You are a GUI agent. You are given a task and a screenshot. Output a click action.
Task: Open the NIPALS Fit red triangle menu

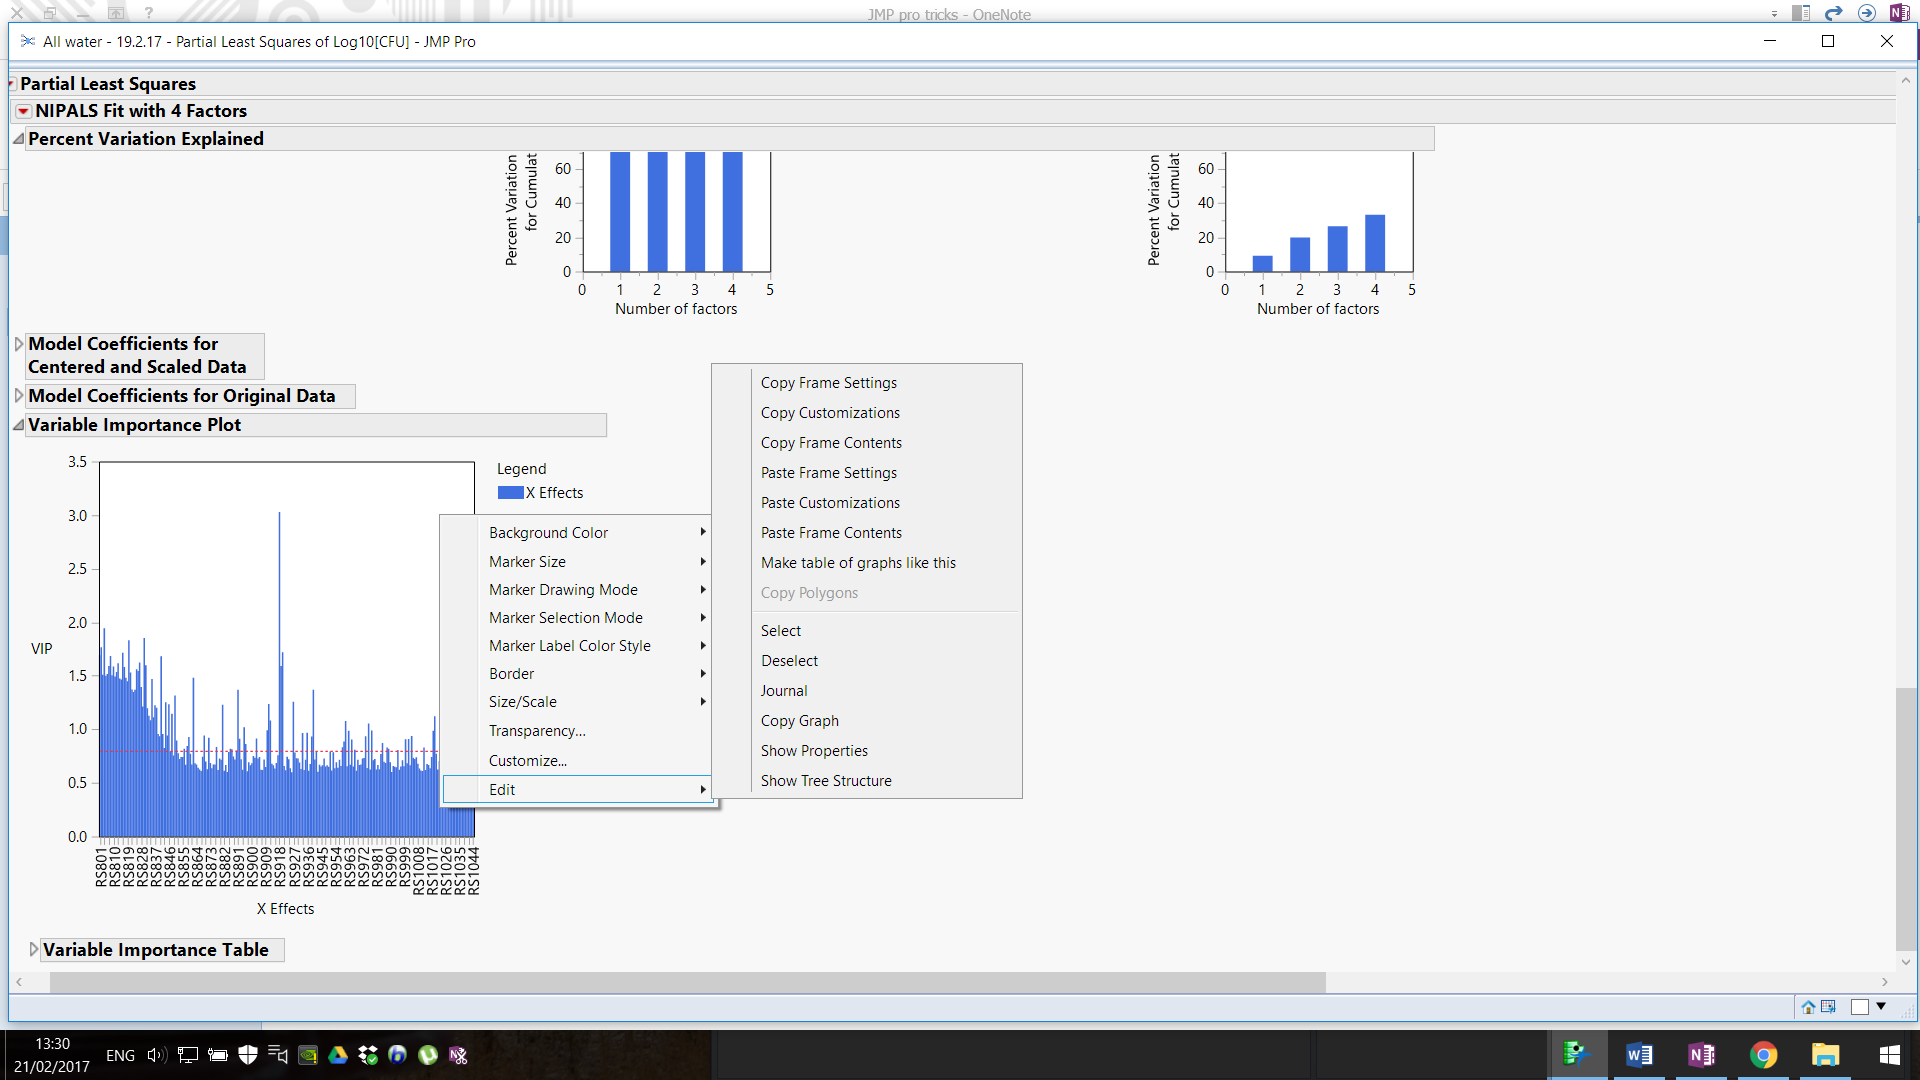[23, 111]
